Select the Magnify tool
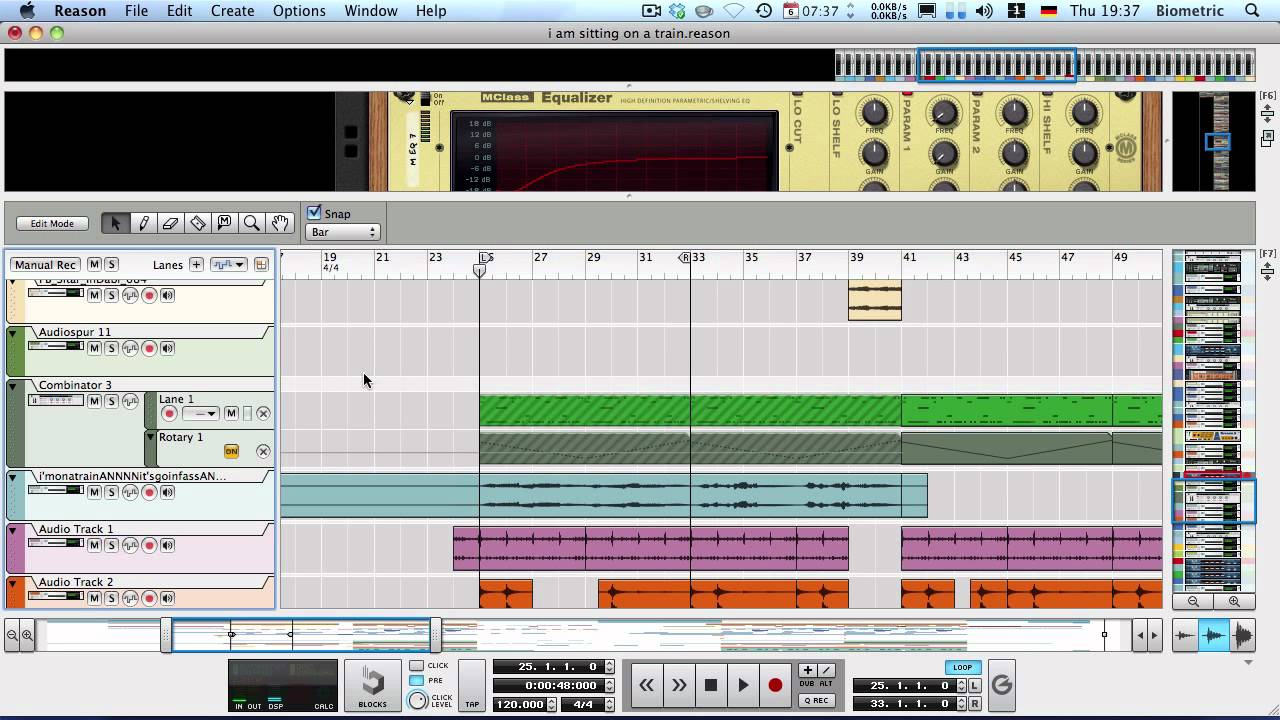 252,223
